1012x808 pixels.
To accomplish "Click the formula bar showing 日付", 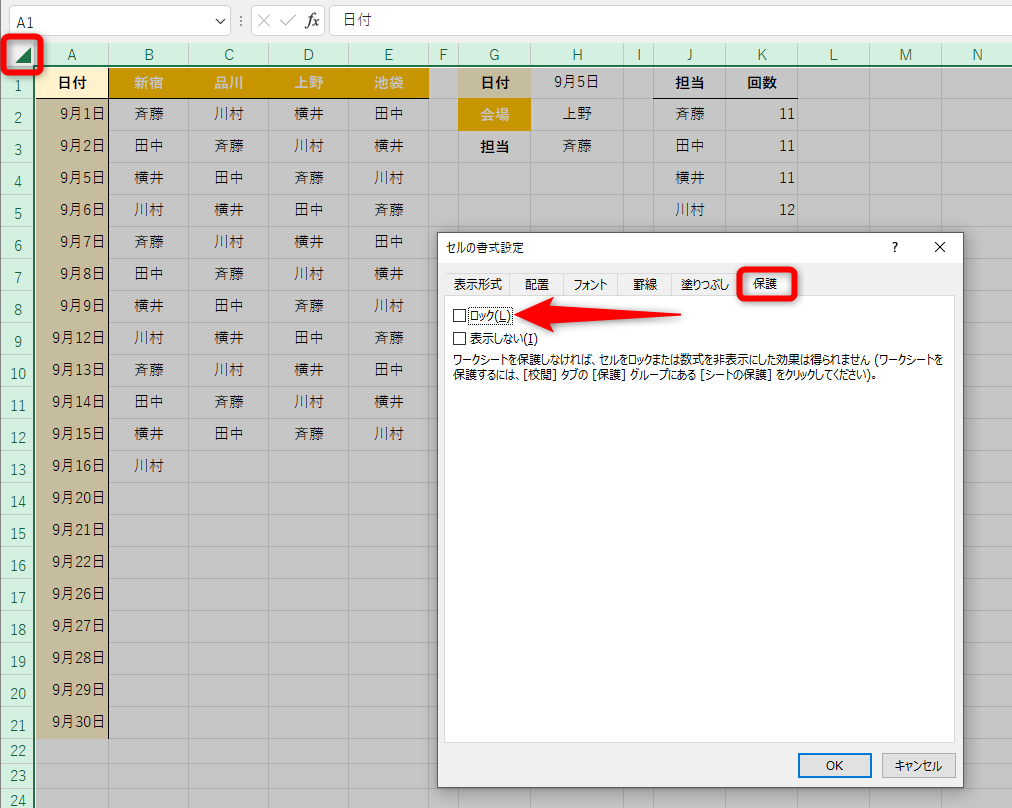I will 670,21.
